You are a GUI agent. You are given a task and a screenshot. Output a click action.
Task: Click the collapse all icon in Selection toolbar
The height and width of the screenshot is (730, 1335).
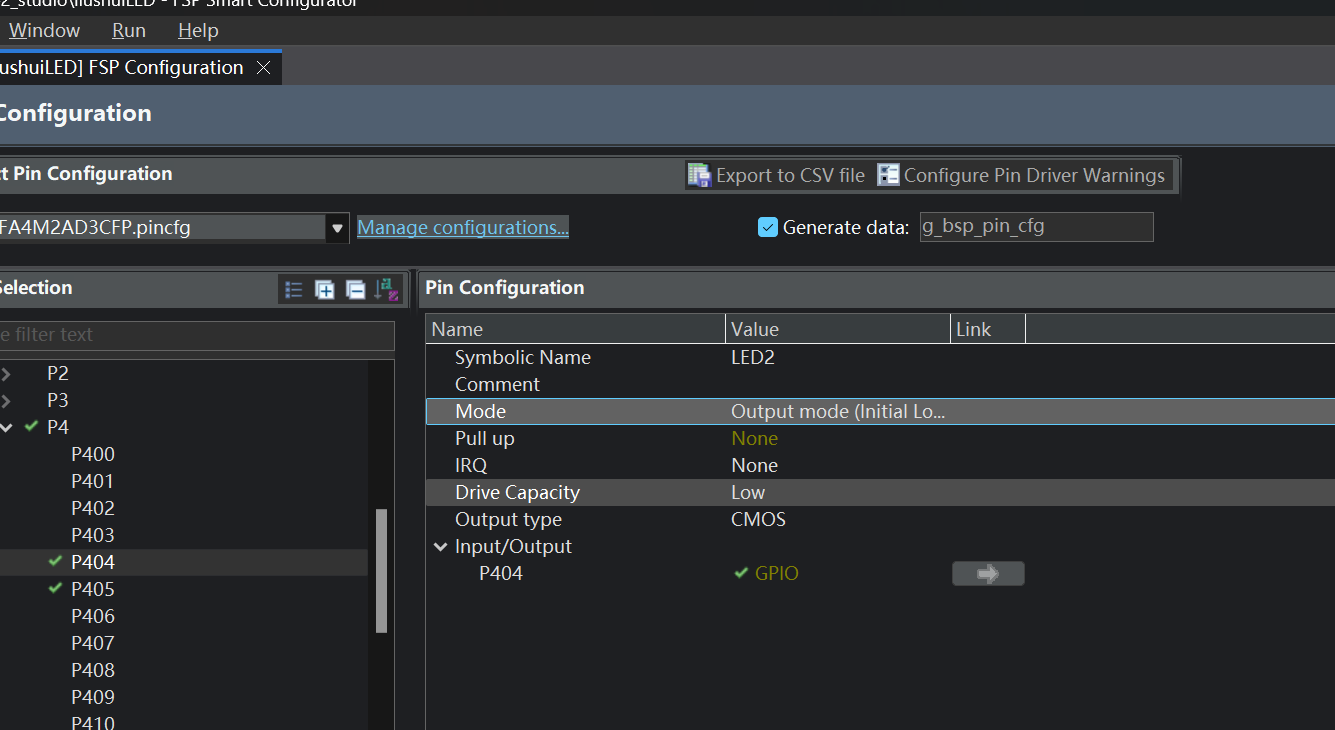(355, 290)
